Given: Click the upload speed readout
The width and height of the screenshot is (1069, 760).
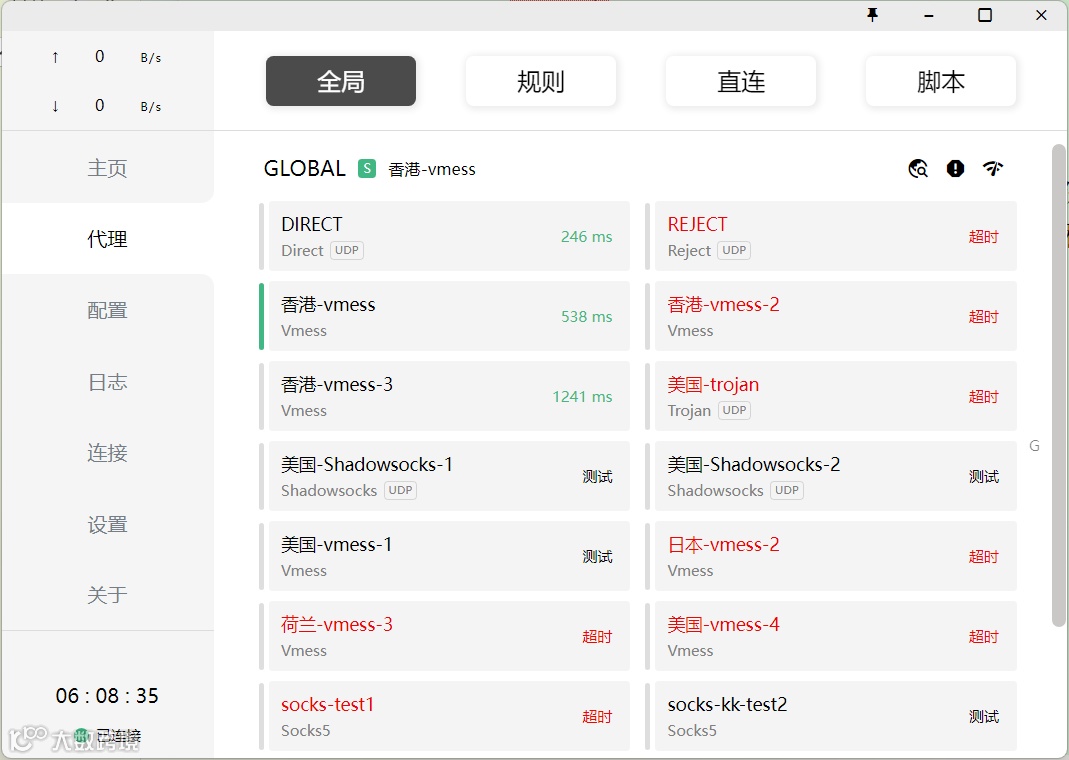Looking at the screenshot, I should point(107,57).
